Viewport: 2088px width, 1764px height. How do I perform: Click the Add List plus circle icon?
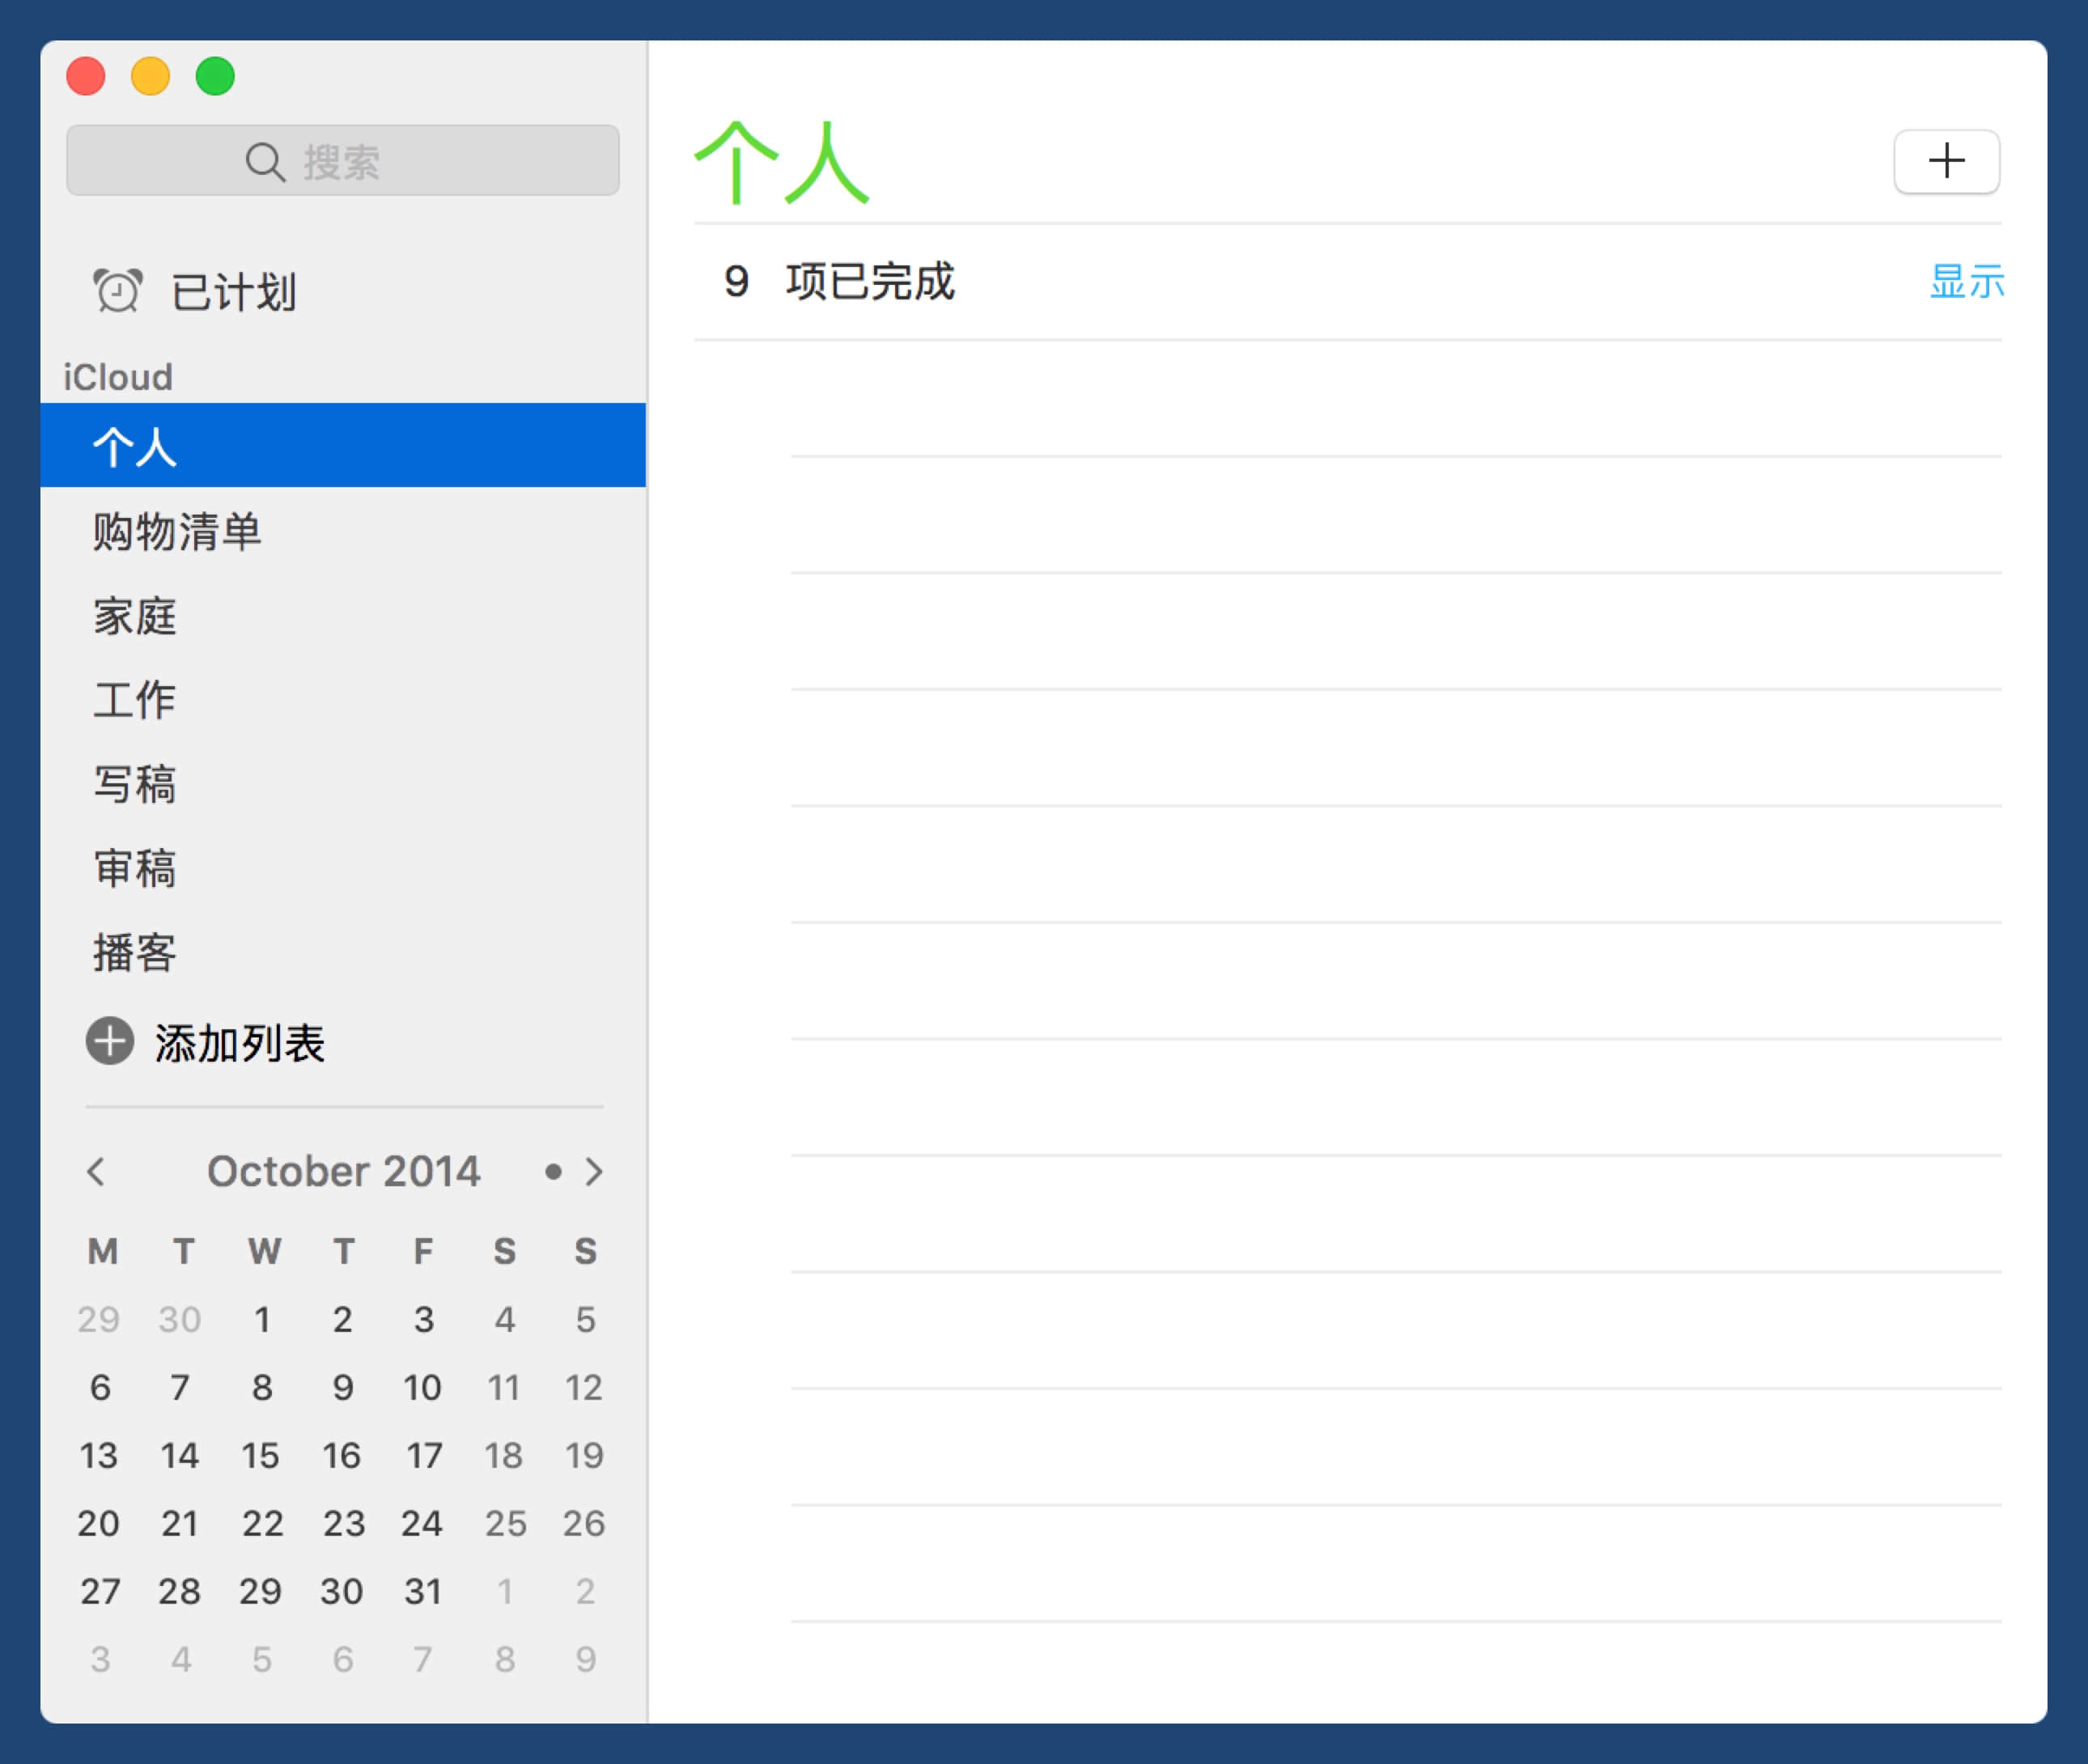(x=110, y=1041)
